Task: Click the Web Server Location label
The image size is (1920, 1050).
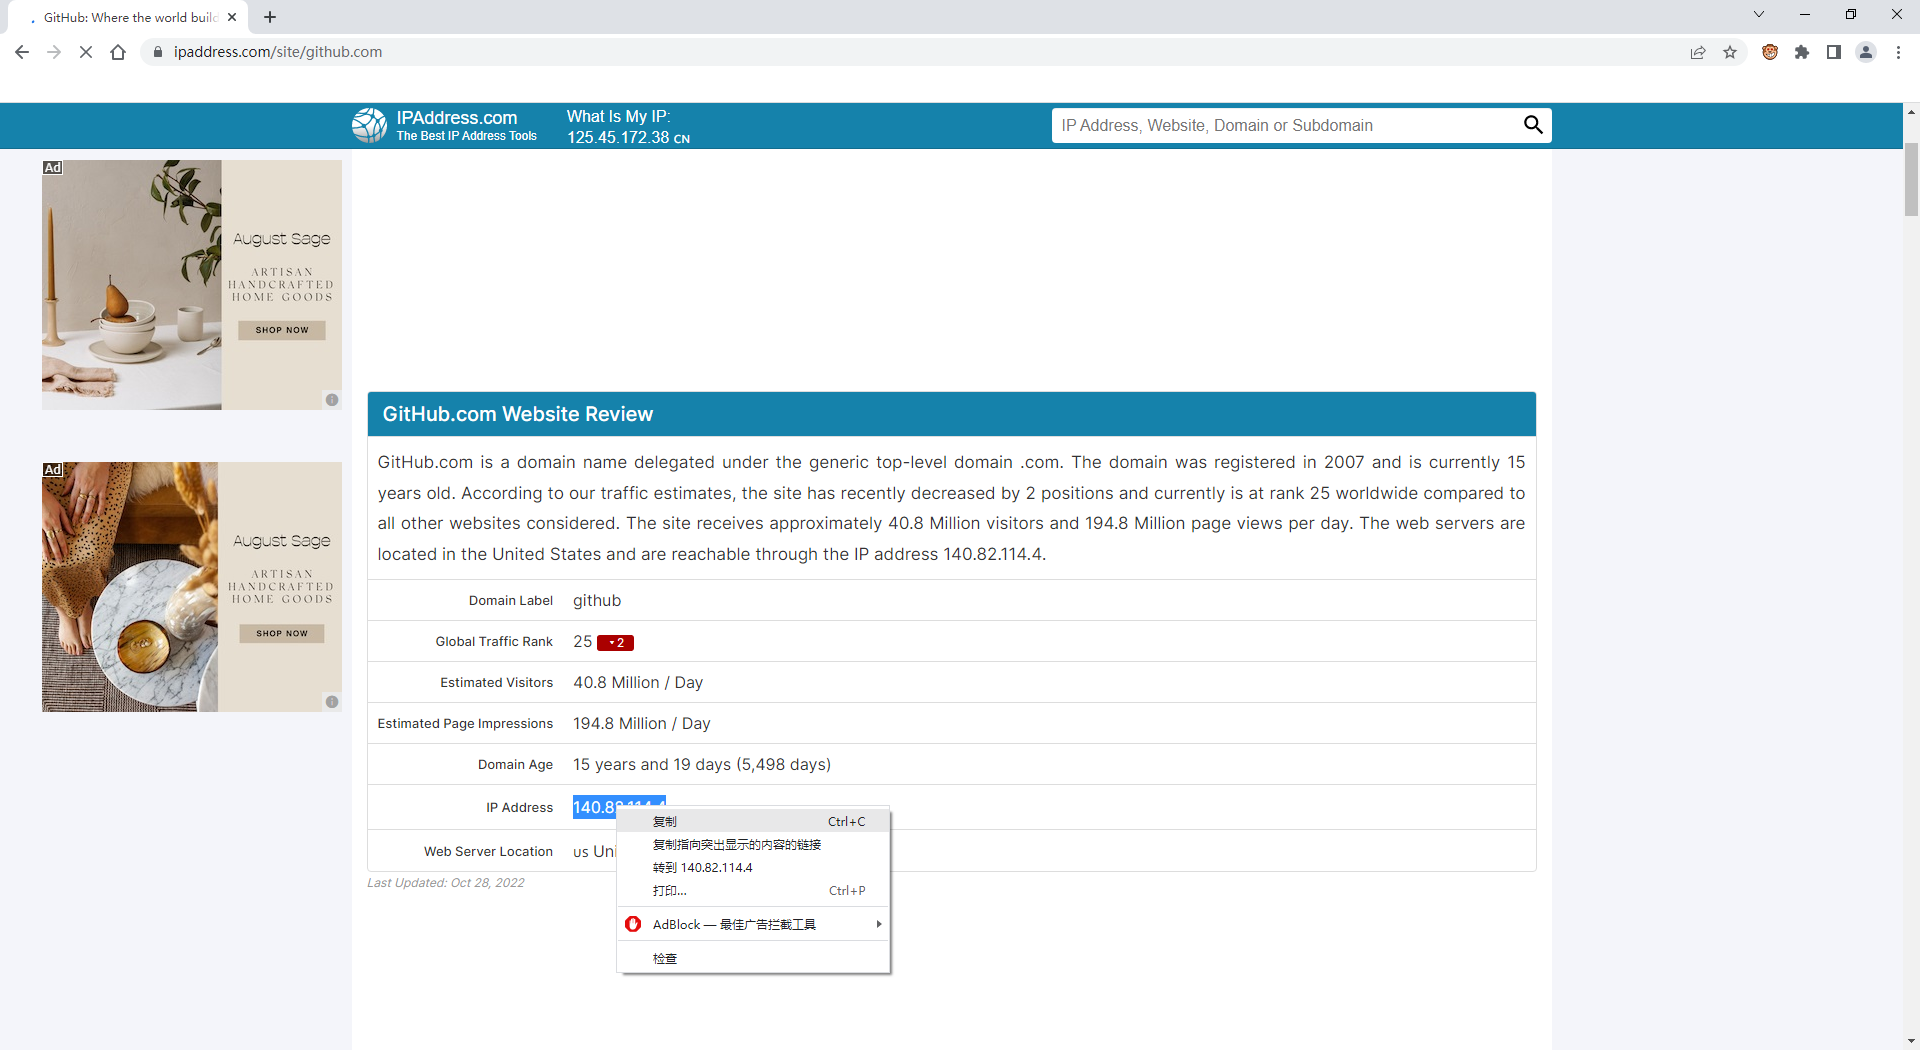Action: click(488, 852)
